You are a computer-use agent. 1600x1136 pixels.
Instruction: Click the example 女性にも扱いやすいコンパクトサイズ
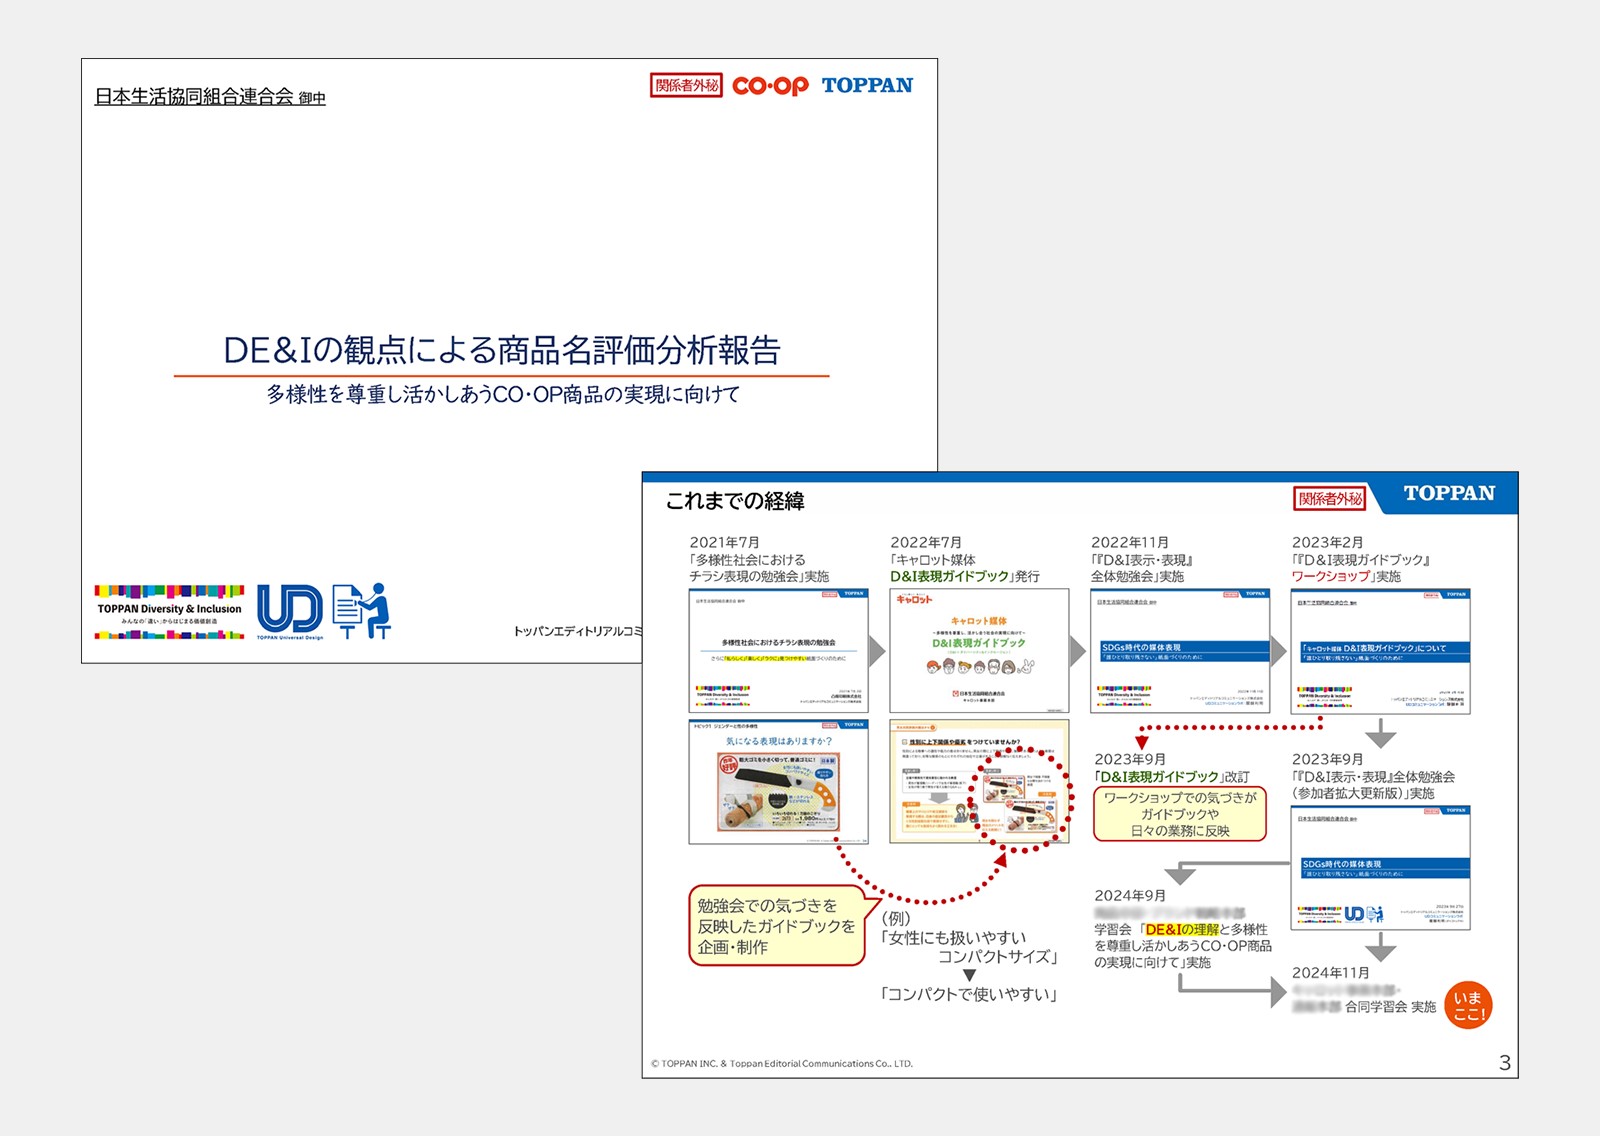point(969,947)
